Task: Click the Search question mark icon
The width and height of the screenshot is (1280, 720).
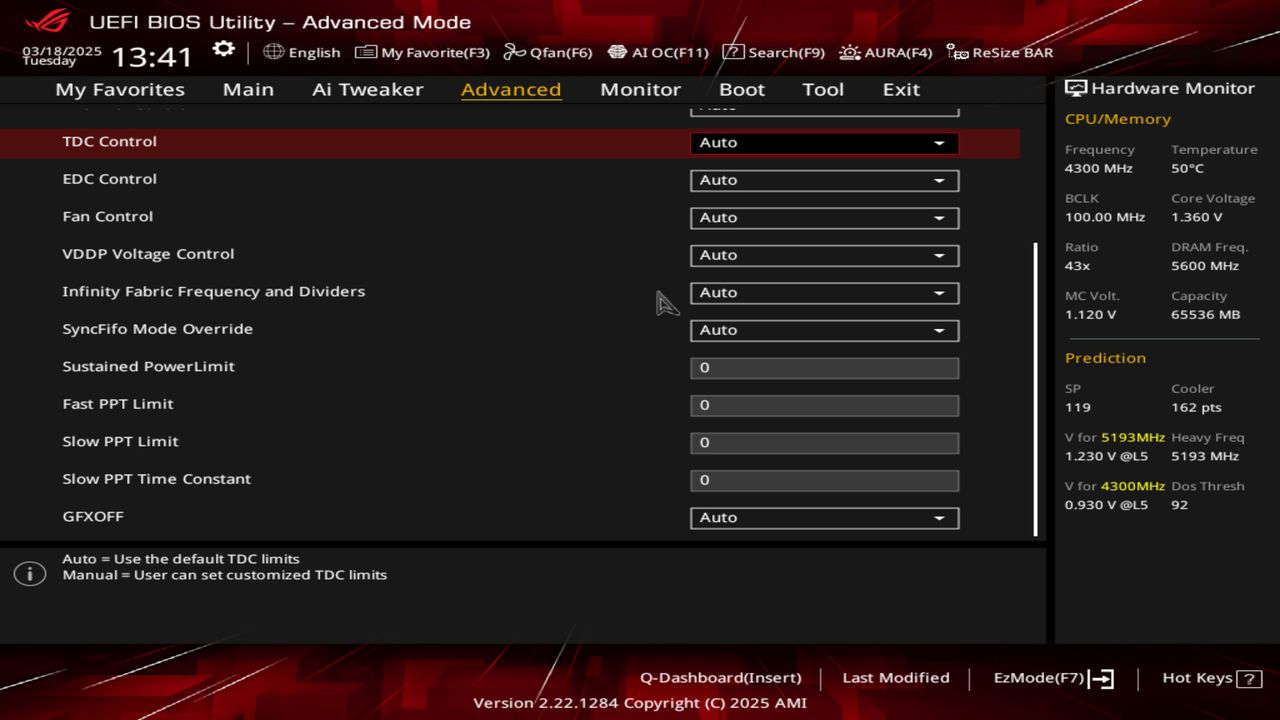Action: [733, 52]
